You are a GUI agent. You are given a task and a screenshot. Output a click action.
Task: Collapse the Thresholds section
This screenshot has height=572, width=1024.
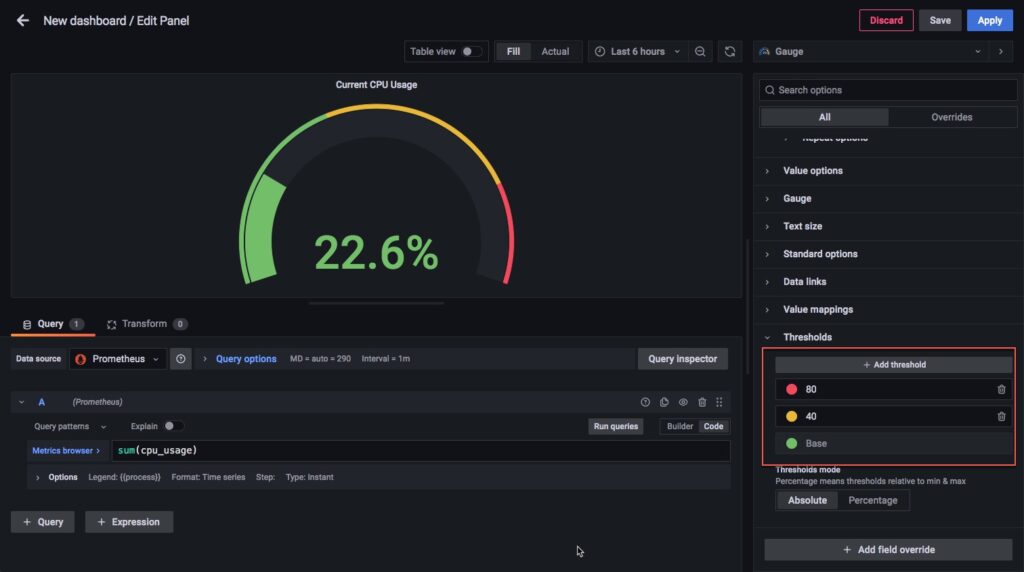tap(807, 338)
